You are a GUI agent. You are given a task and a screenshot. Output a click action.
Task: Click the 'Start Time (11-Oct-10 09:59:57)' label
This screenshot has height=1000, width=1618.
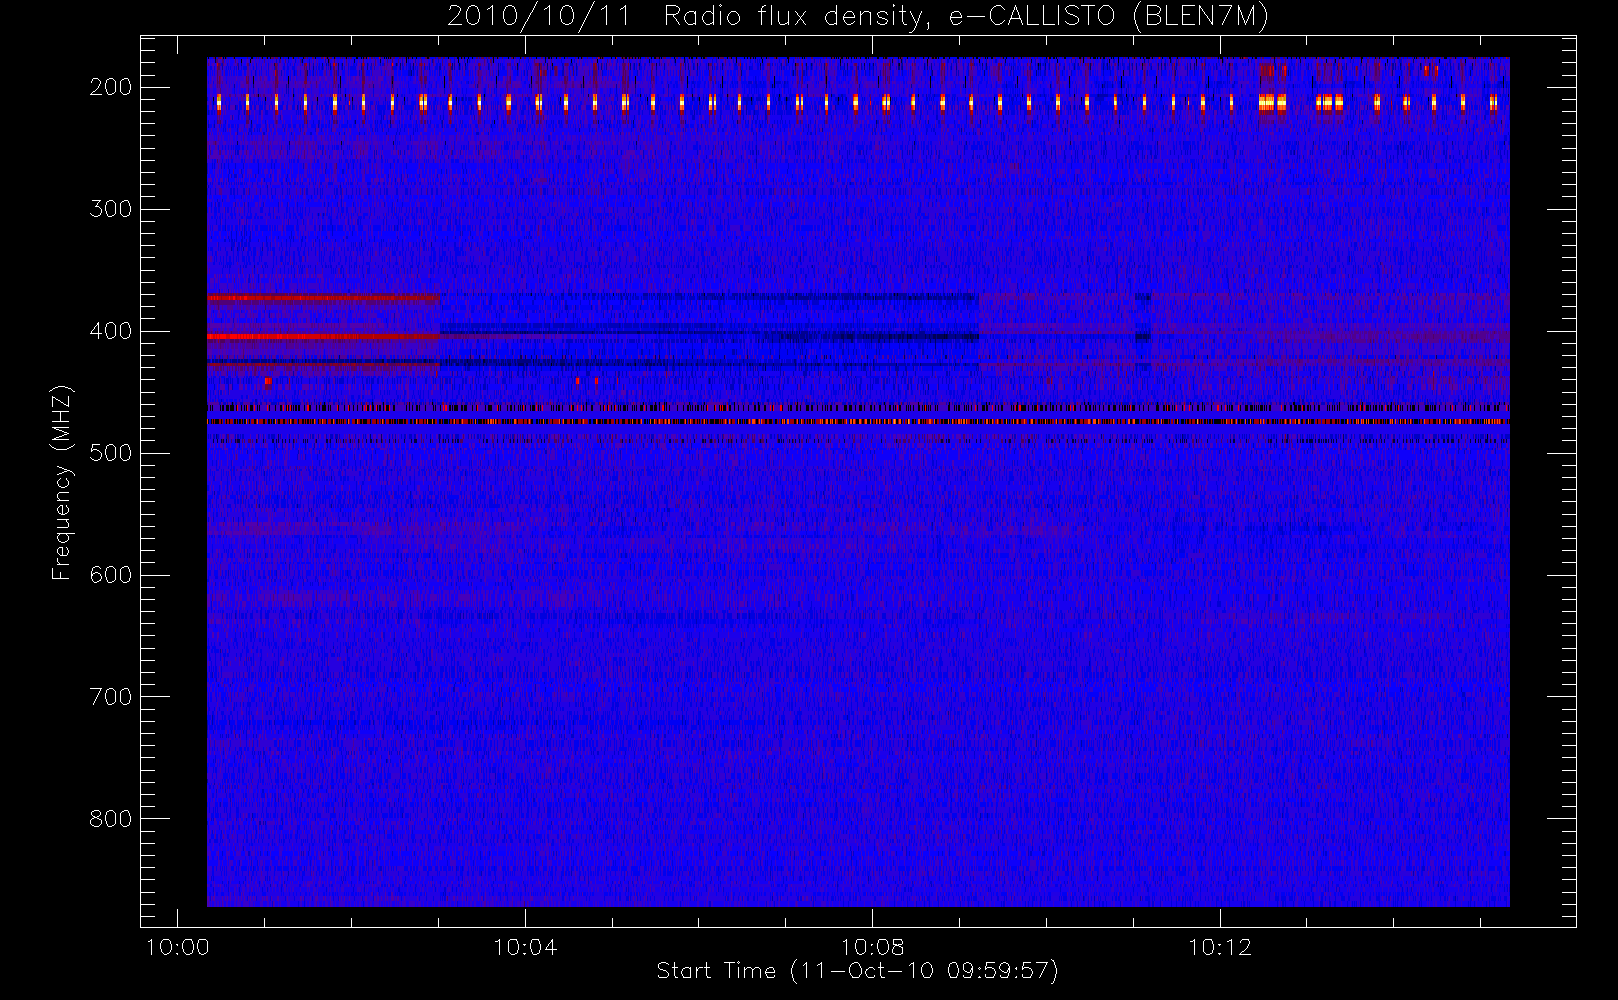point(857,970)
